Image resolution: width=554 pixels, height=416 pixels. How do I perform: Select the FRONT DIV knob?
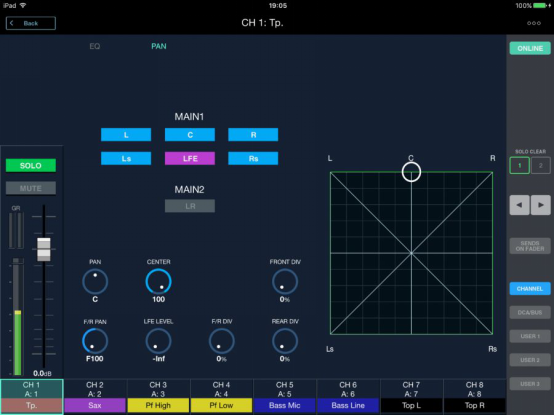pos(285,282)
